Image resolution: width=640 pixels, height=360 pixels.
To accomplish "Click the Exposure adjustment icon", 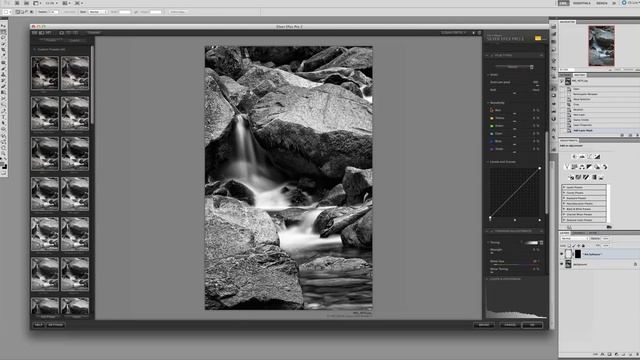I will pyautogui.click(x=598, y=156).
